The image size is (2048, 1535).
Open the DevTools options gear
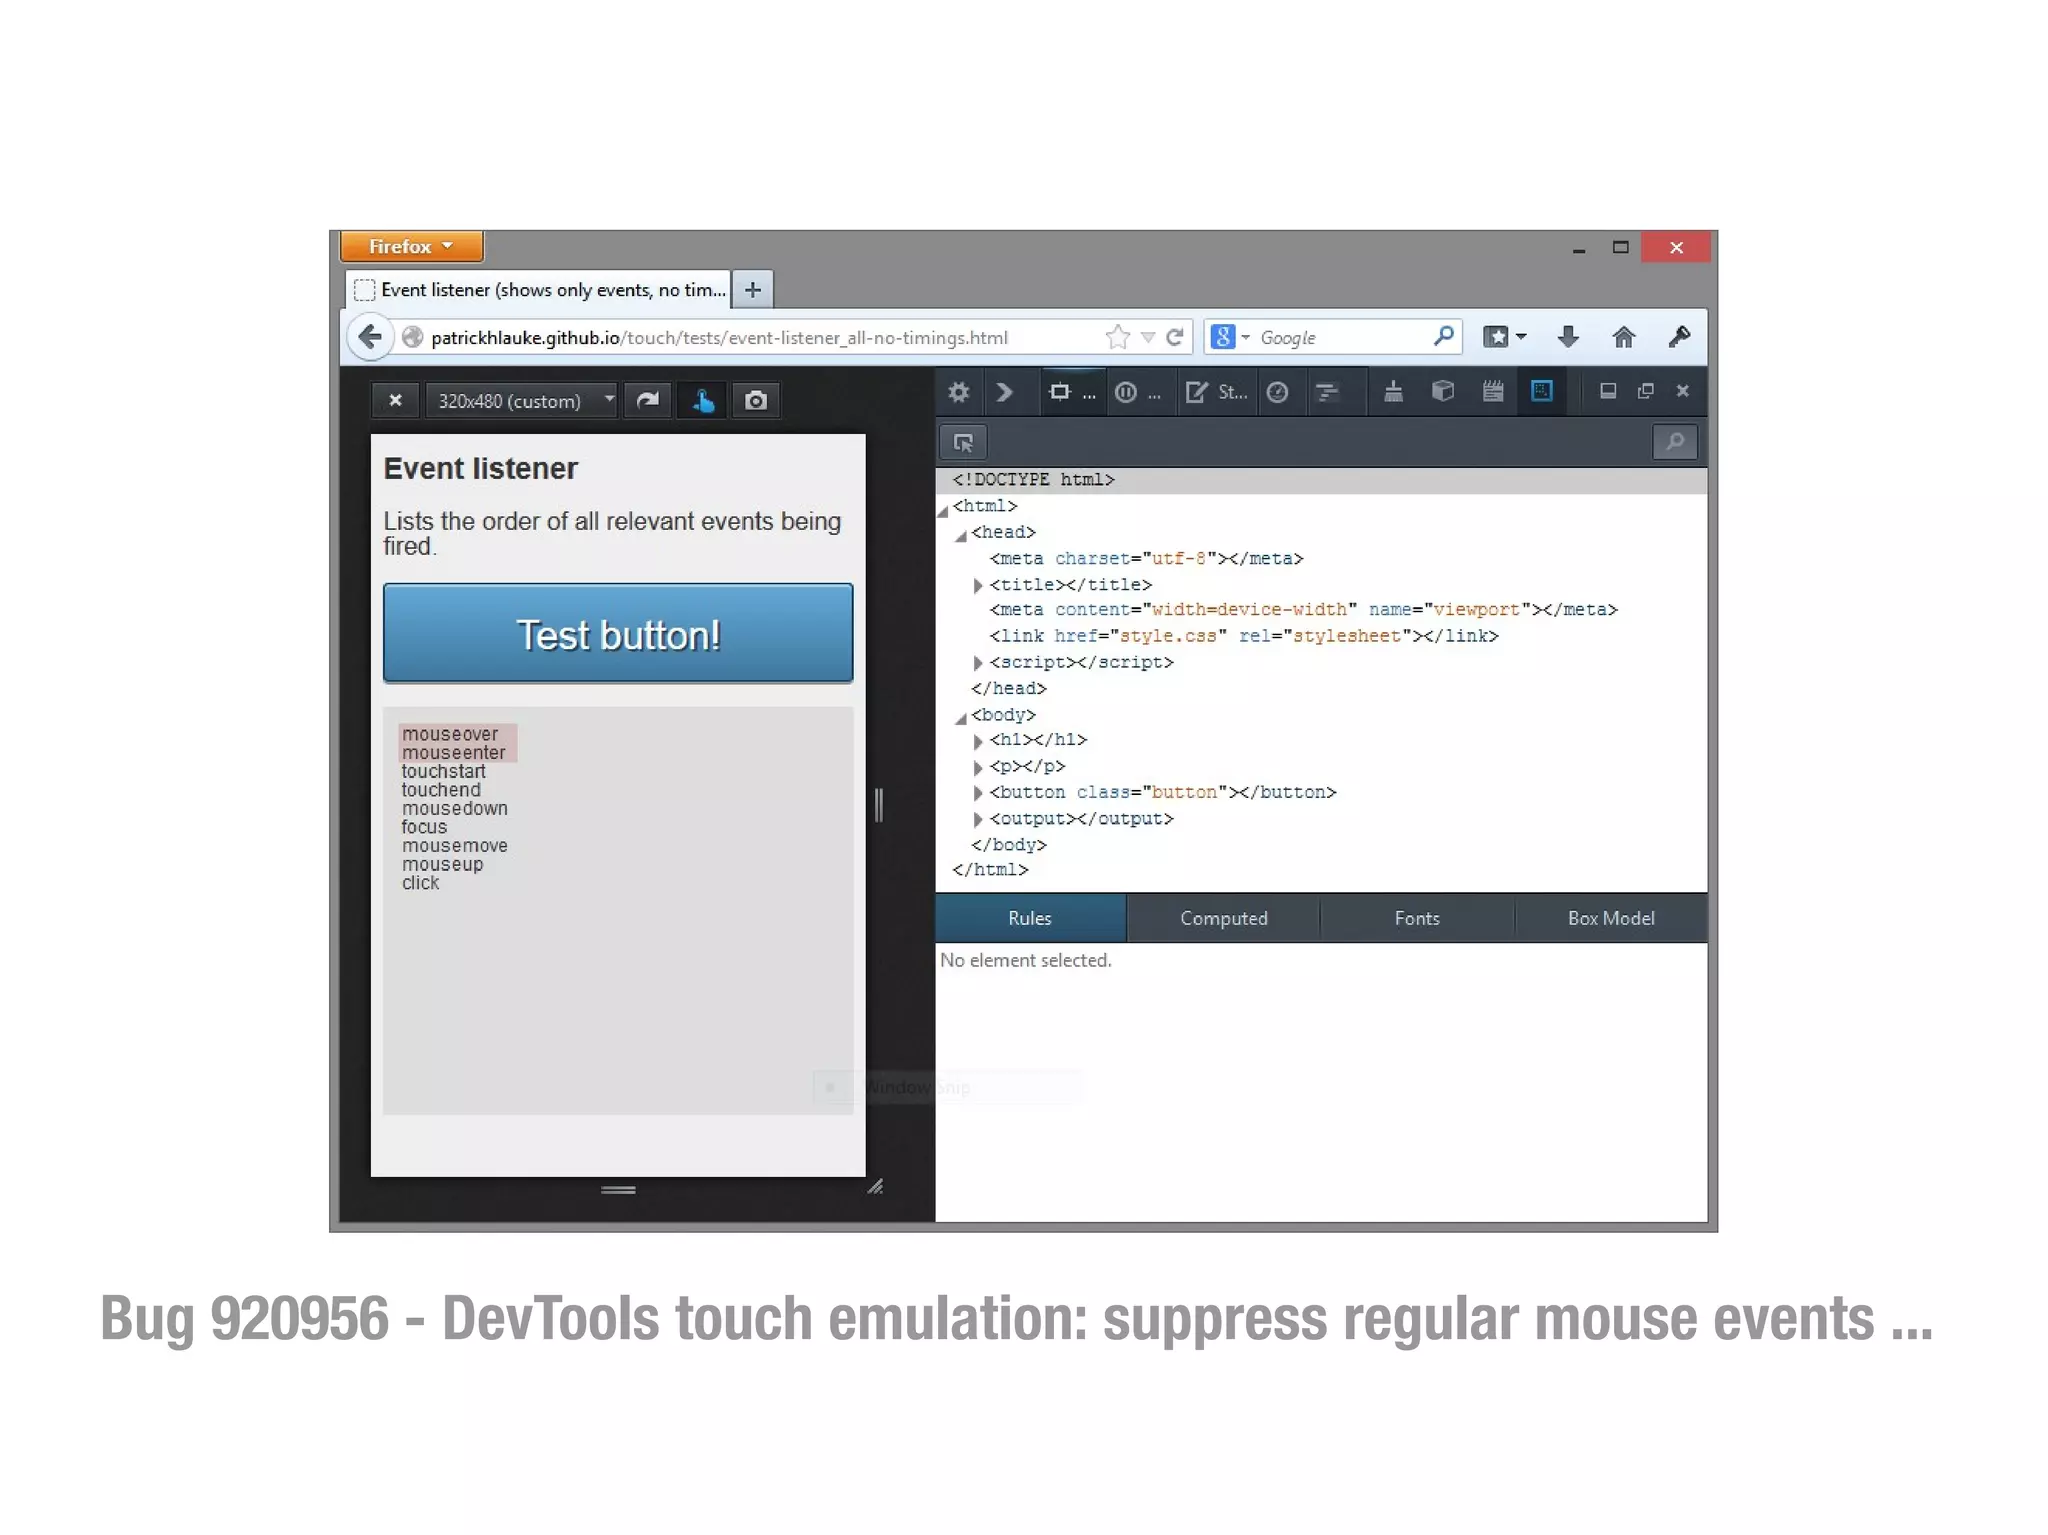958,392
